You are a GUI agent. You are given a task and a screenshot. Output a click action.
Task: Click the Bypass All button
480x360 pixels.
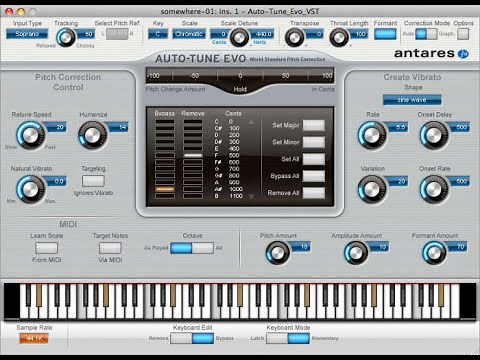coord(314,176)
